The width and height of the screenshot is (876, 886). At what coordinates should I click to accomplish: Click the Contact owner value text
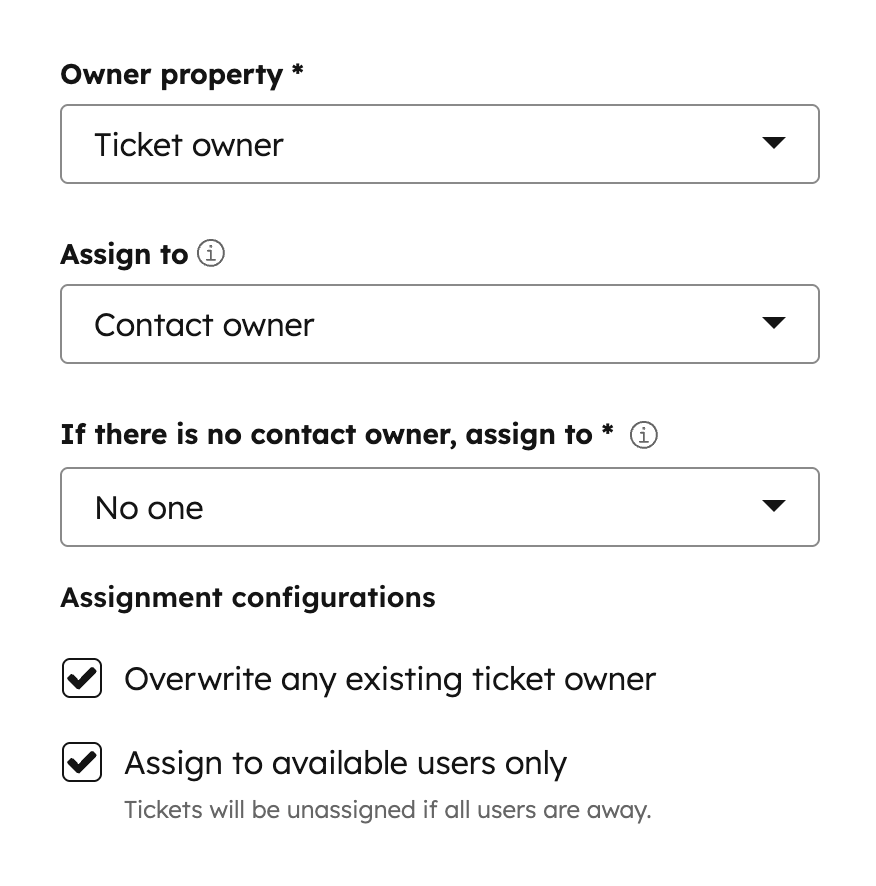pos(204,324)
